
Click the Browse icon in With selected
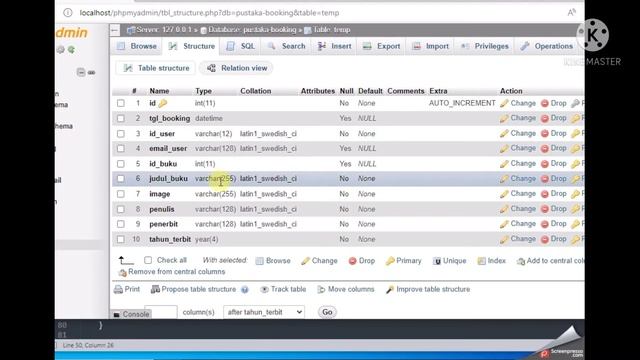coord(260,261)
